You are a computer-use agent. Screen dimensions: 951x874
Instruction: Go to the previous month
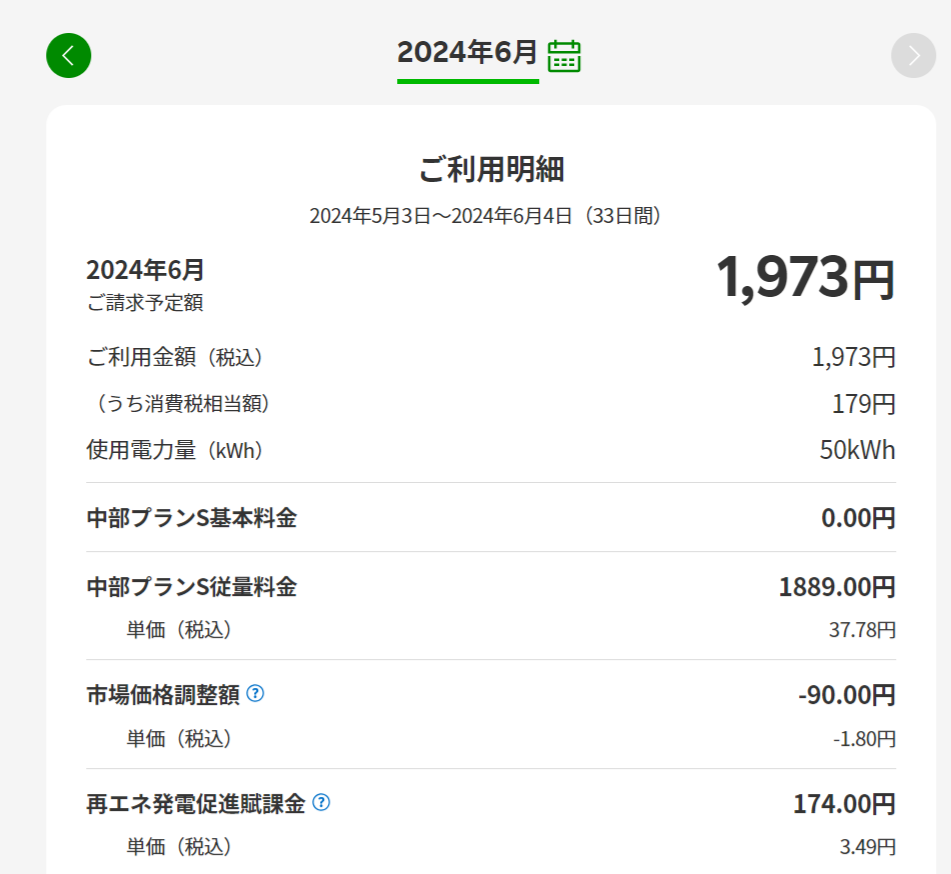pyautogui.click(x=68, y=55)
